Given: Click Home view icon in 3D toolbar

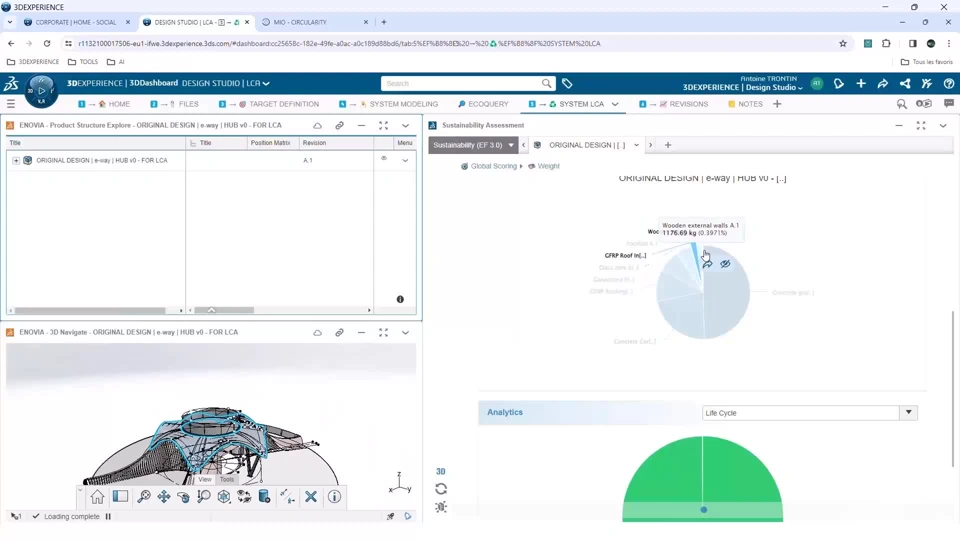Looking at the screenshot, I should coord(97,497).
